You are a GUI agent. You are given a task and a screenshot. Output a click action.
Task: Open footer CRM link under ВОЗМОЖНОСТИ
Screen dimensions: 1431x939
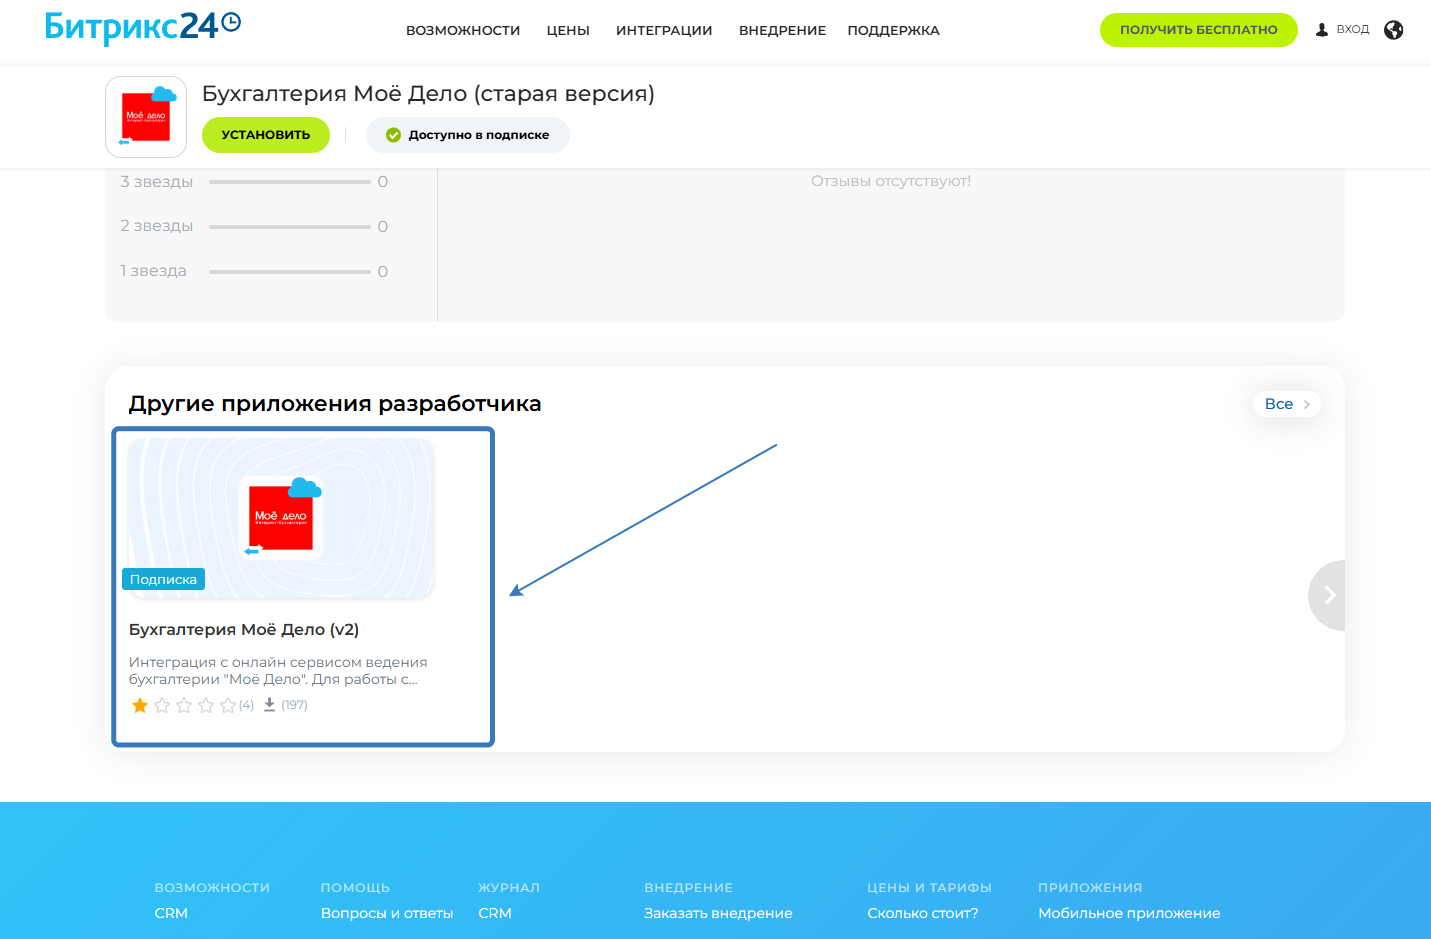point(171,913)
